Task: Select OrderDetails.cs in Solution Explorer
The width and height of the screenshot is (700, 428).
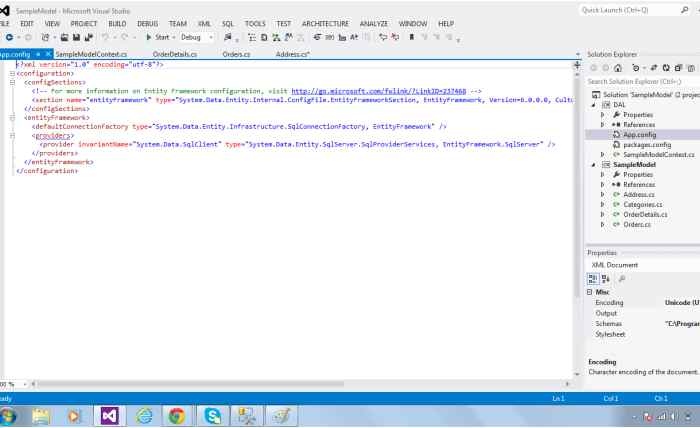Action: click(x=645, y=215)
